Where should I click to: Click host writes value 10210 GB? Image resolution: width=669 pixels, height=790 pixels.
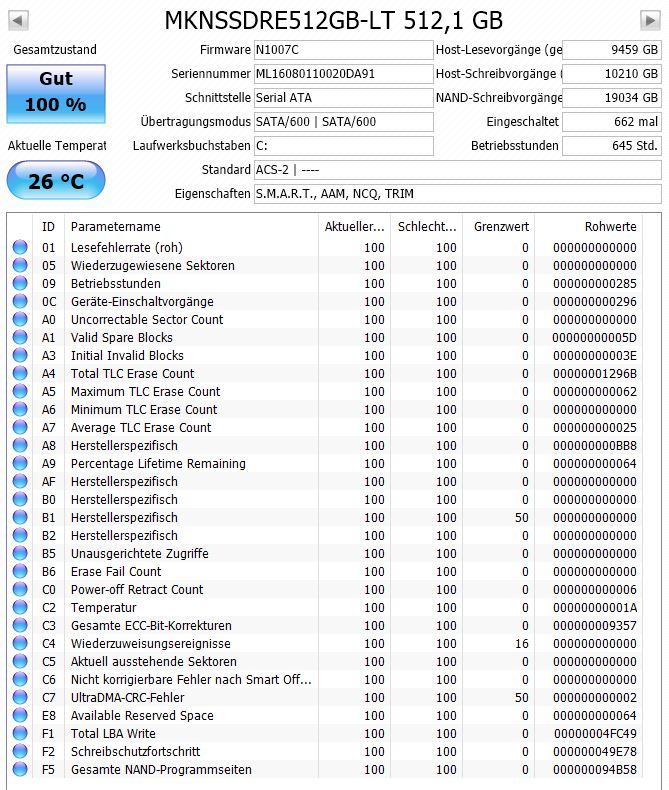[612, 74]
